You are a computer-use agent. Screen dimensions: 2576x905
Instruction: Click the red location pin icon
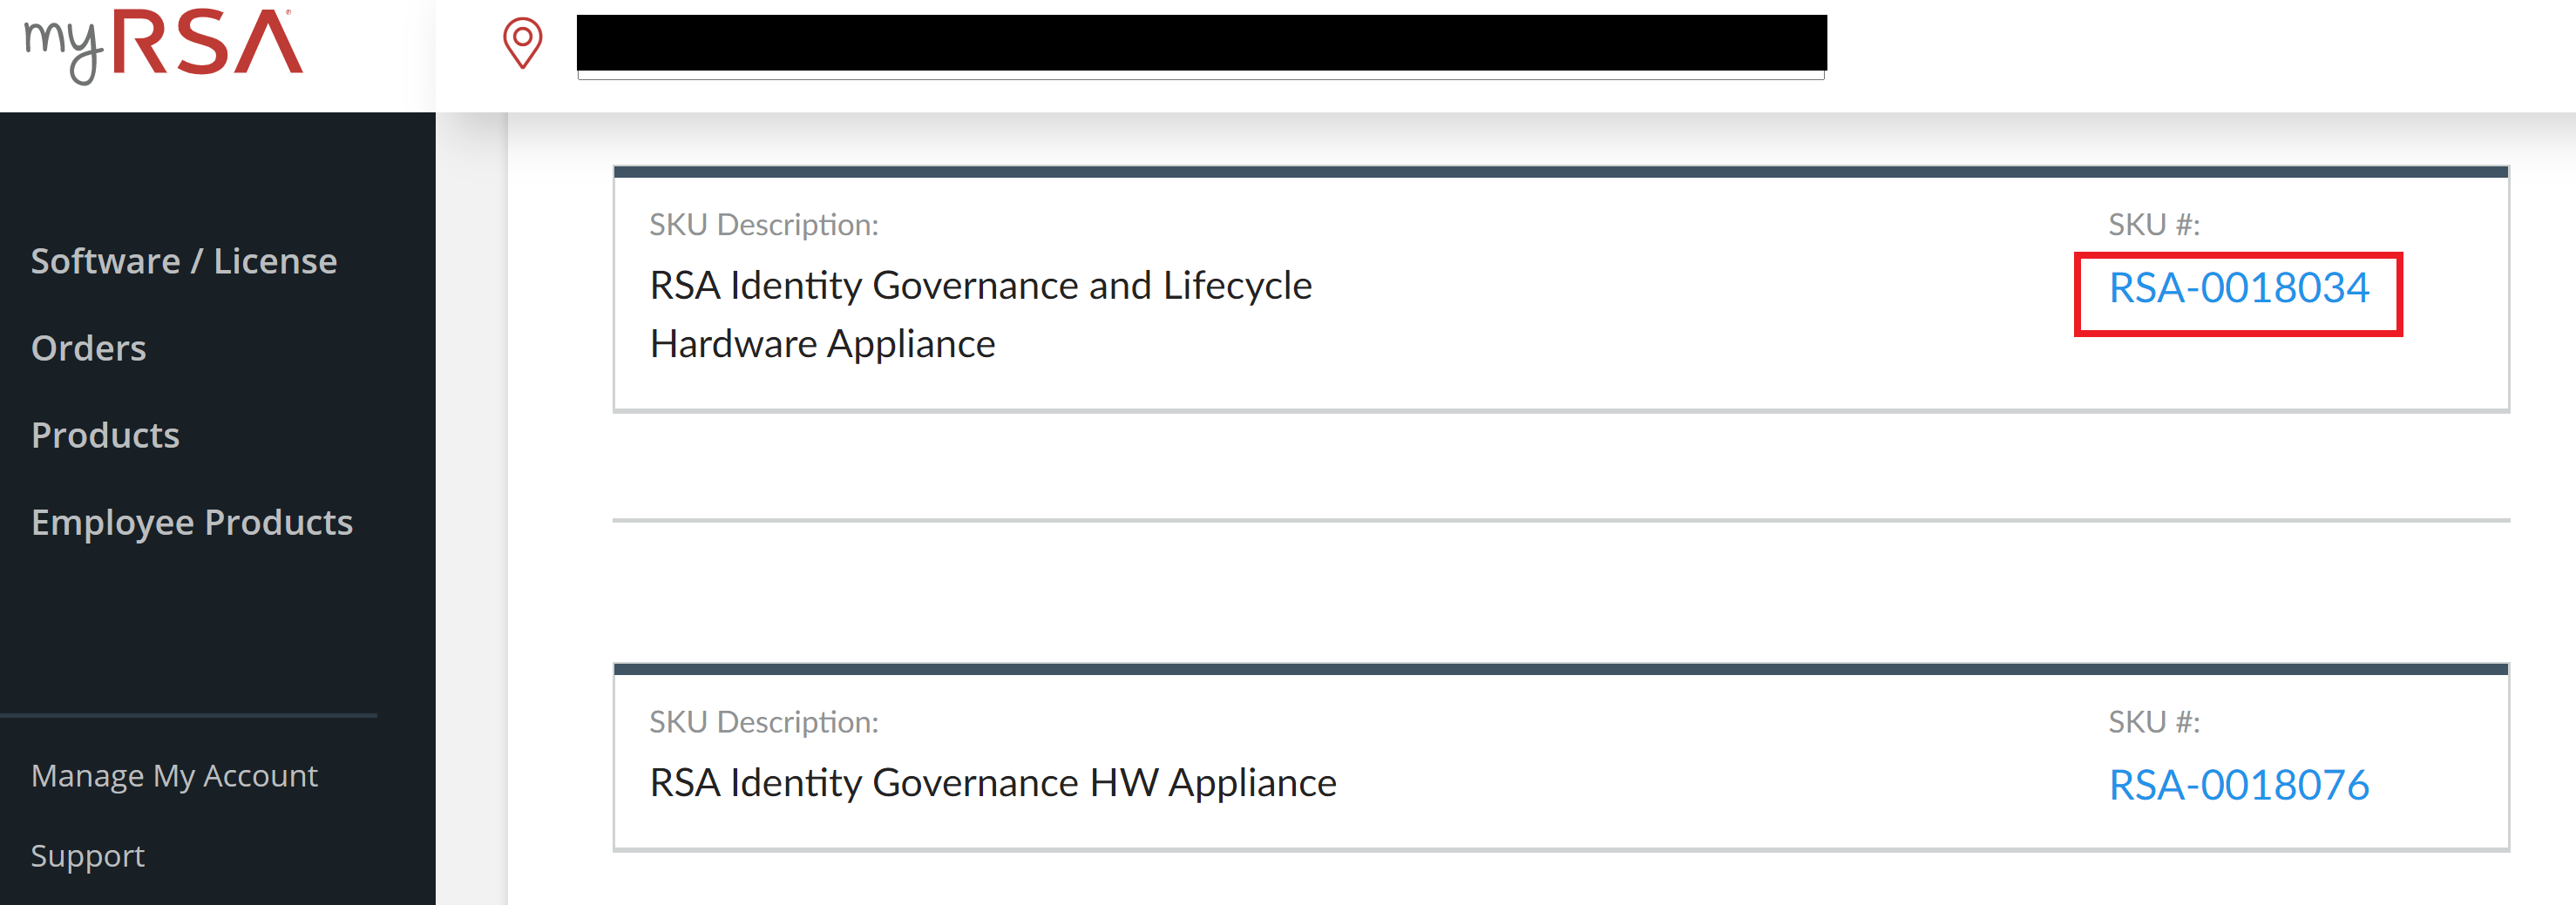tap(524, 44)
